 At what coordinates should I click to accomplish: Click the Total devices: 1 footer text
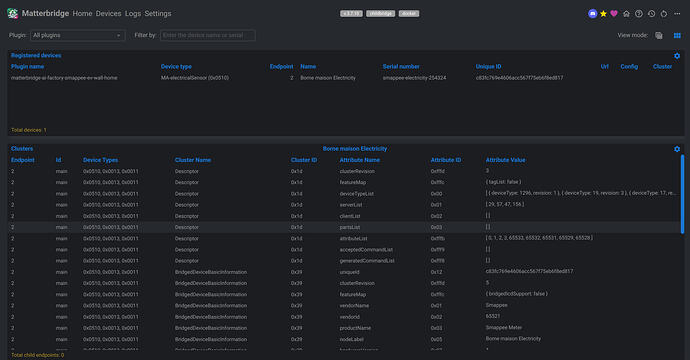click(29, 130)
